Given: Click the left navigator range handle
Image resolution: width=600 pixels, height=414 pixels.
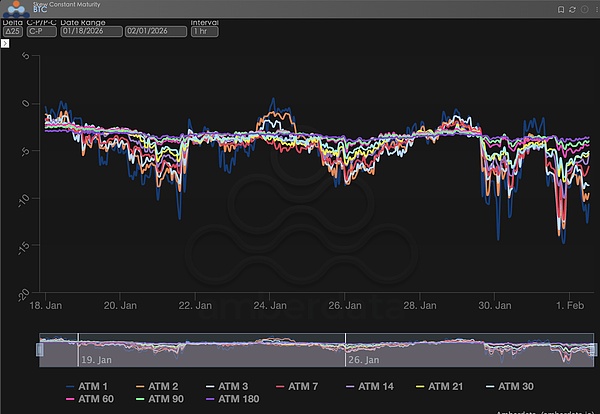Looking at the screenshot, I should pos(41,349).
